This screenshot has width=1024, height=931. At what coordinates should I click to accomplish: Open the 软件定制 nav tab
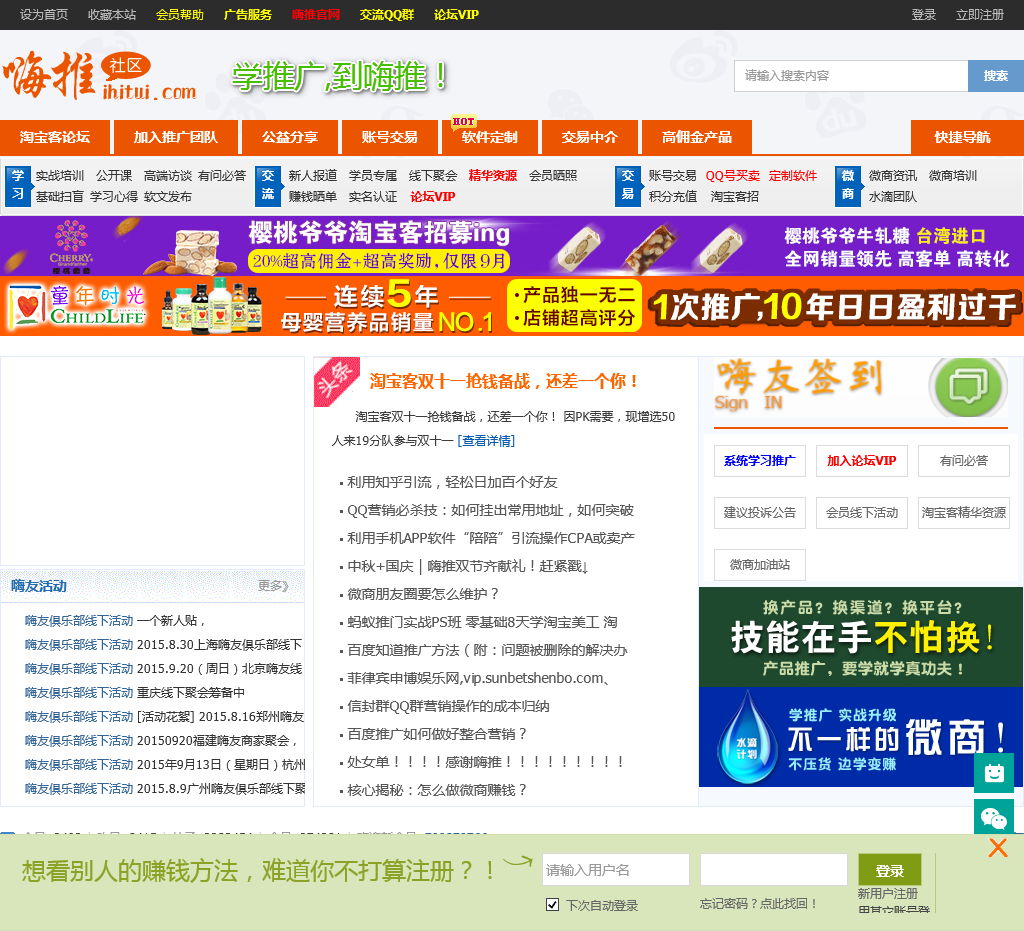(x=490, y=137)
